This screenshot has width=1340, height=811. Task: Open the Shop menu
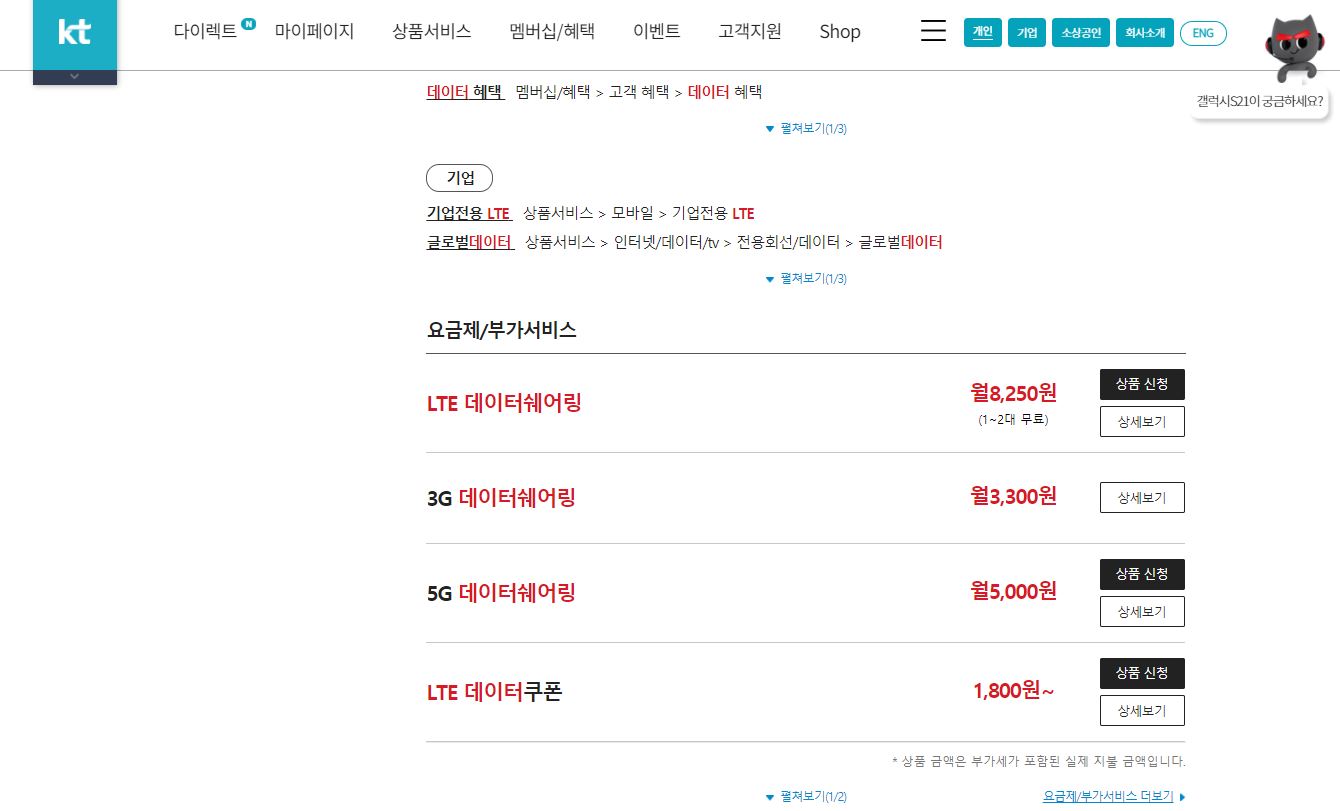tap(840, 32)
